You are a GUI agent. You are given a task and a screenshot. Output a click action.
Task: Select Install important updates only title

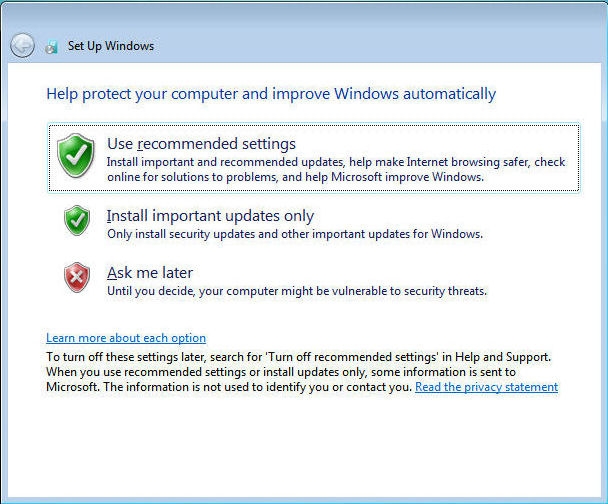210,216
